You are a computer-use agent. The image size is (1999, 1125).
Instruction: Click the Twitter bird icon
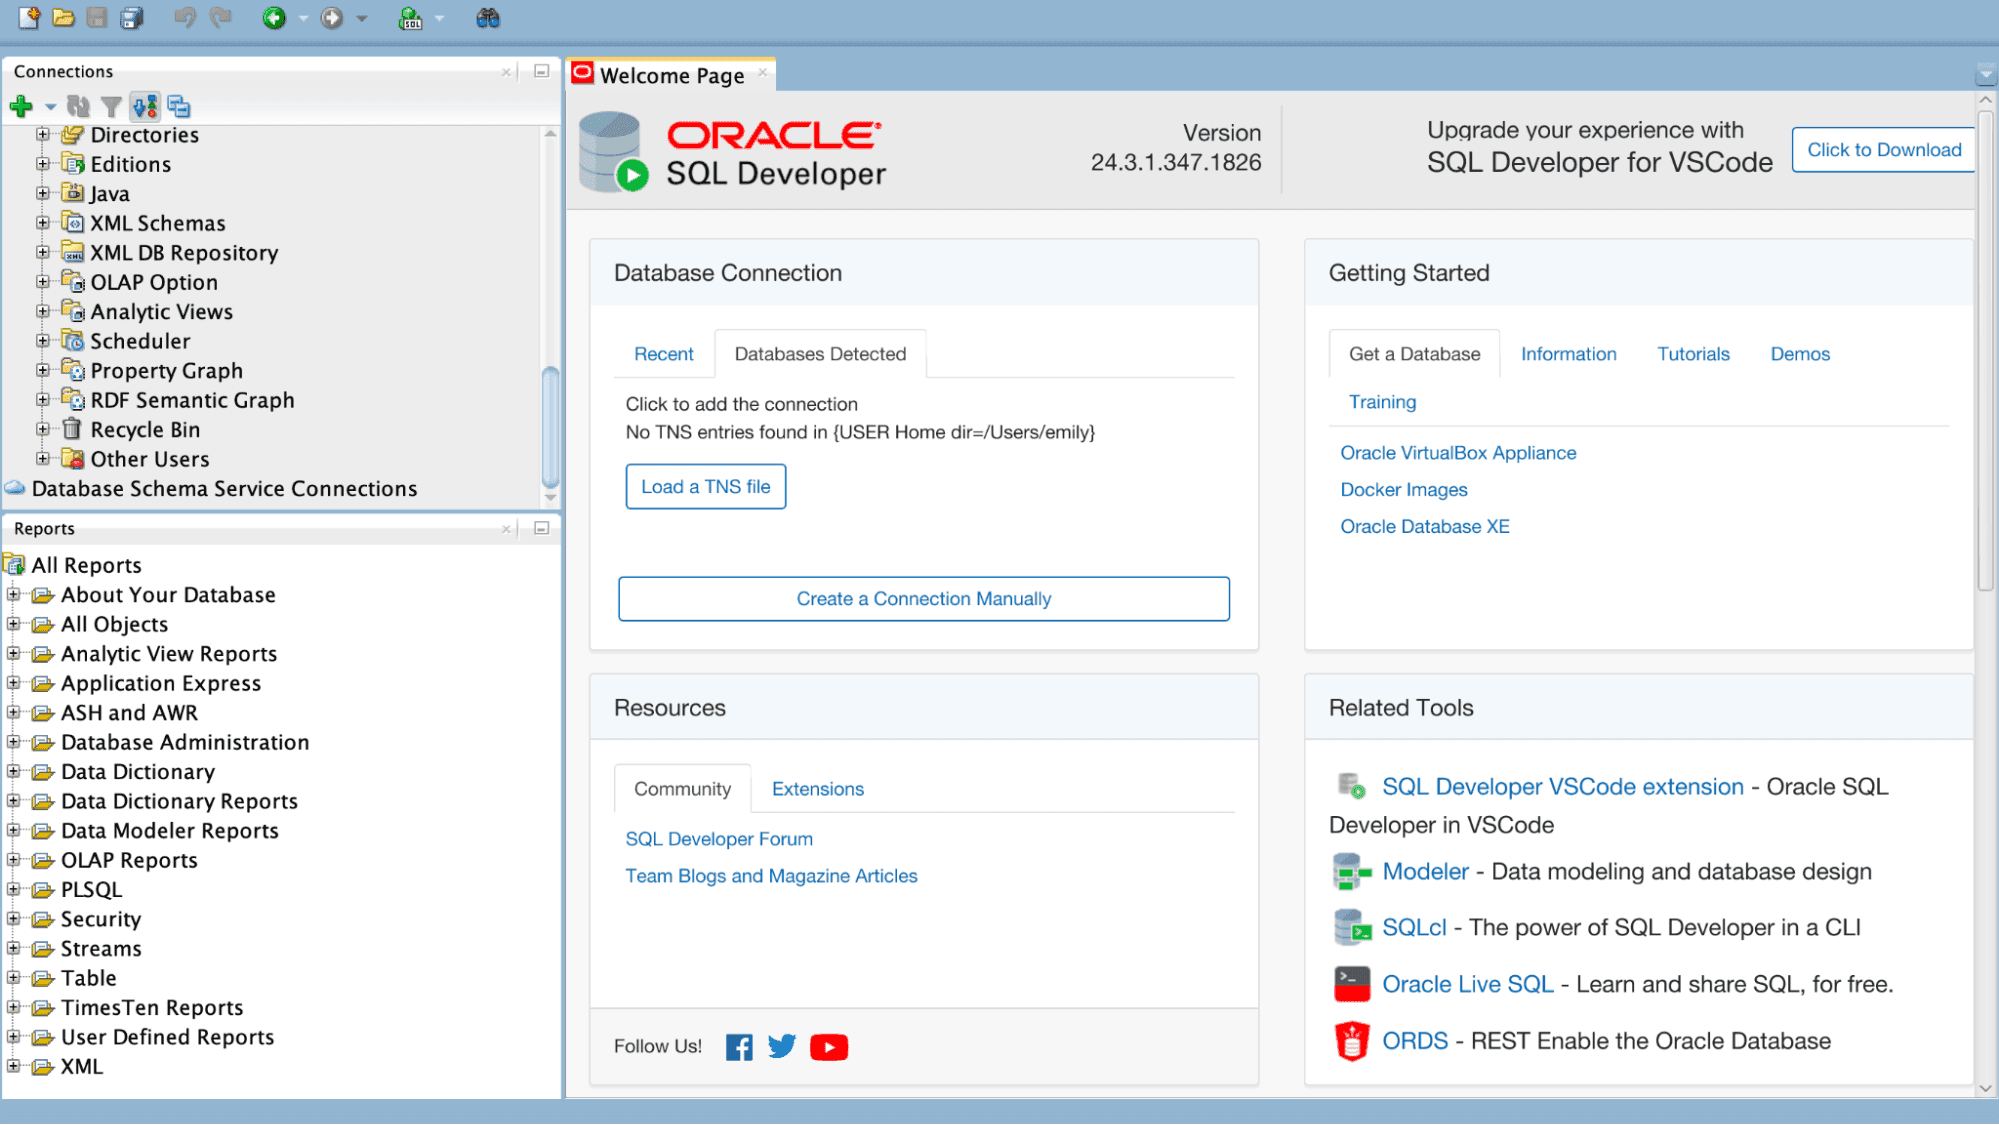point(782,1046)
